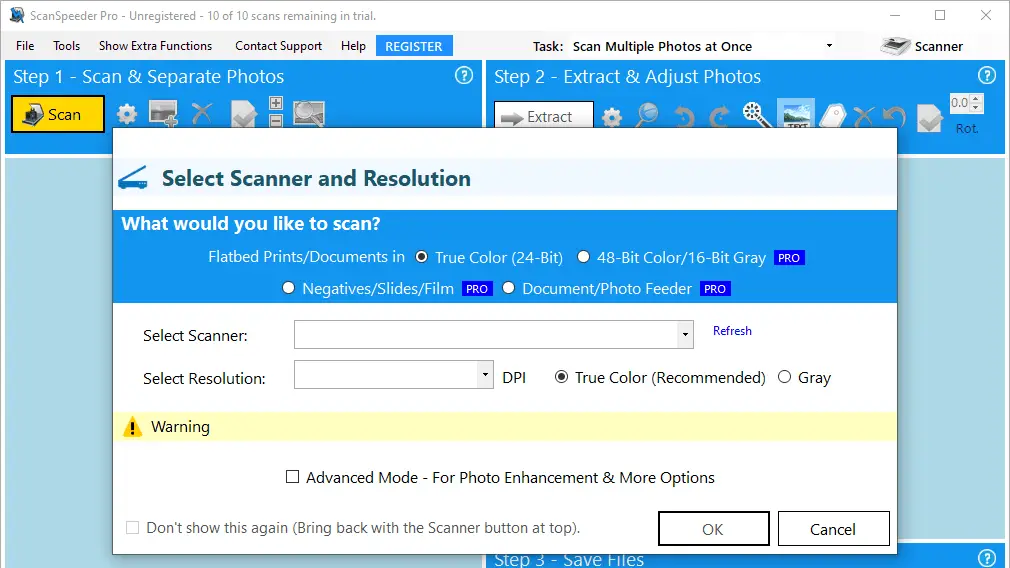Click the PRO badge beside Negatives/Slides/Film

coord(477,289)
